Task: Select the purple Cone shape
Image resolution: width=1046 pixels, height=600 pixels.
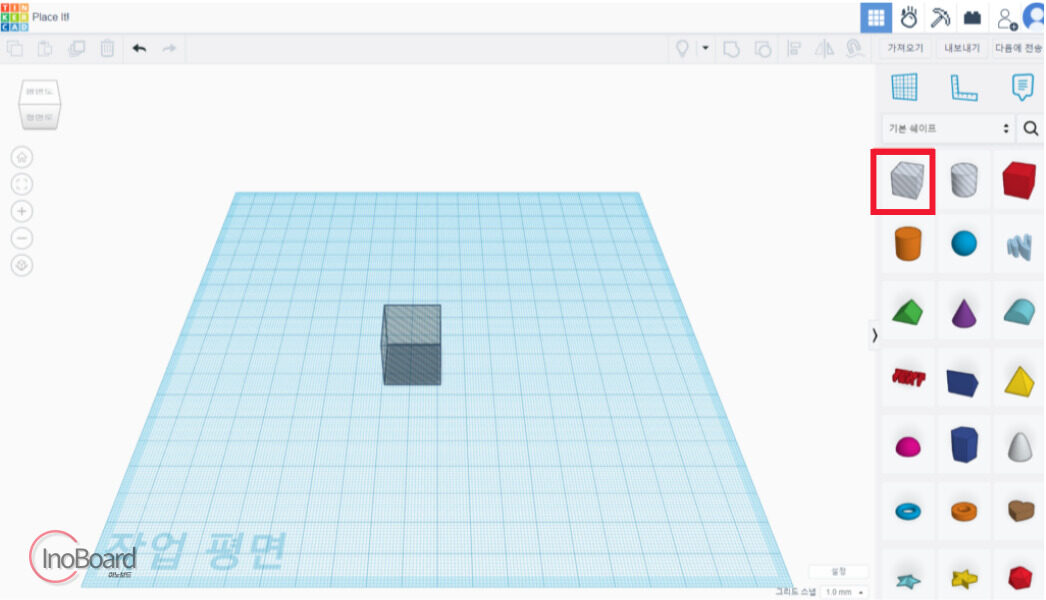Action: coord(964,312)
